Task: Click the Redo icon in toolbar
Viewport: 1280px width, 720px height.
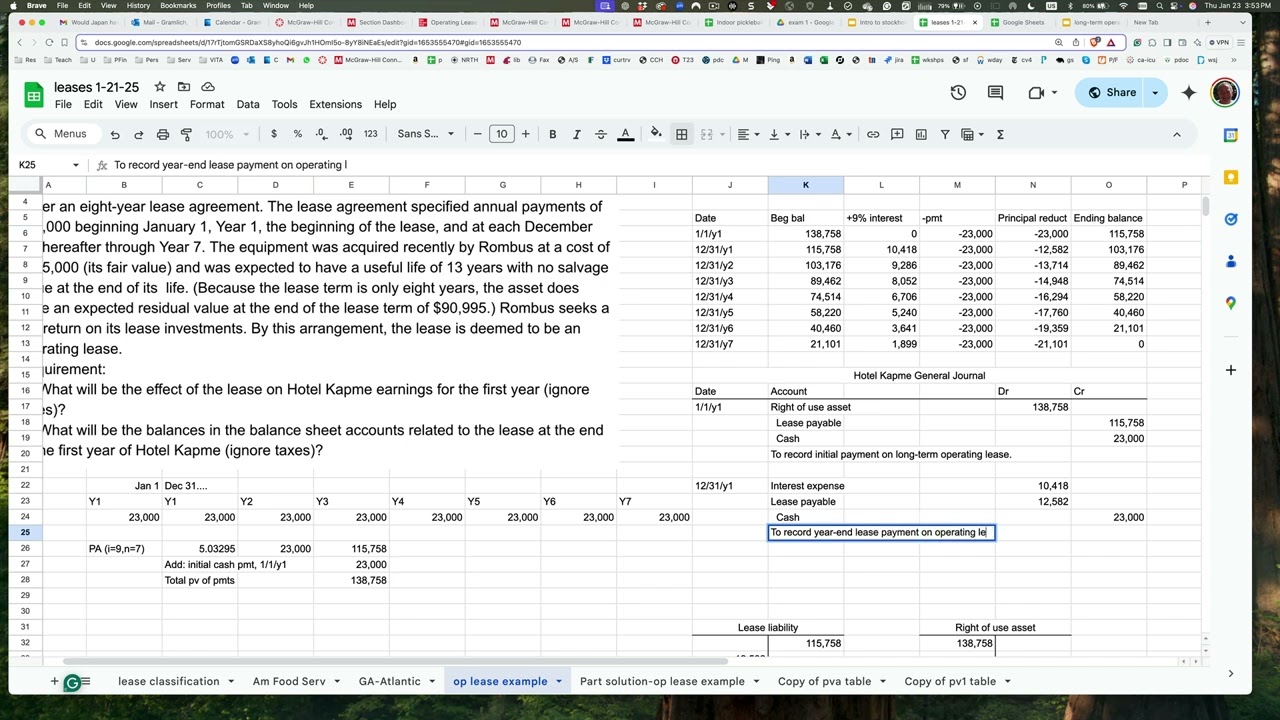Action: tap(138, 134)
